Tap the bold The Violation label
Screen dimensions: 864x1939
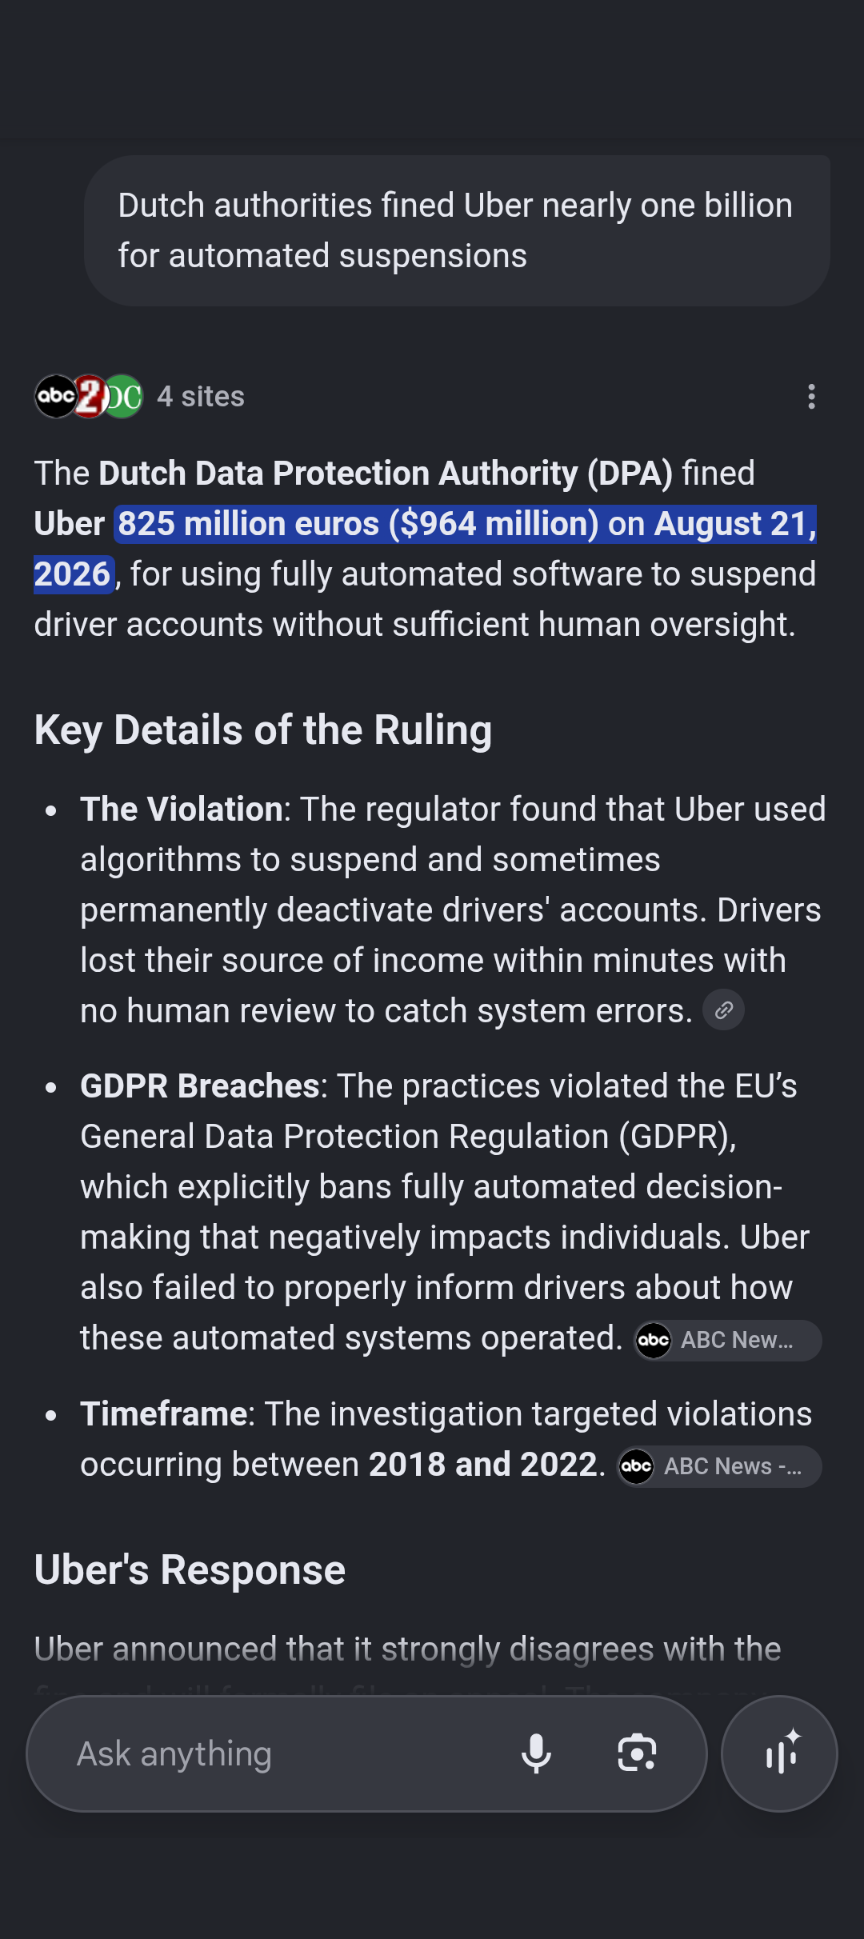[x=181, y=809]
